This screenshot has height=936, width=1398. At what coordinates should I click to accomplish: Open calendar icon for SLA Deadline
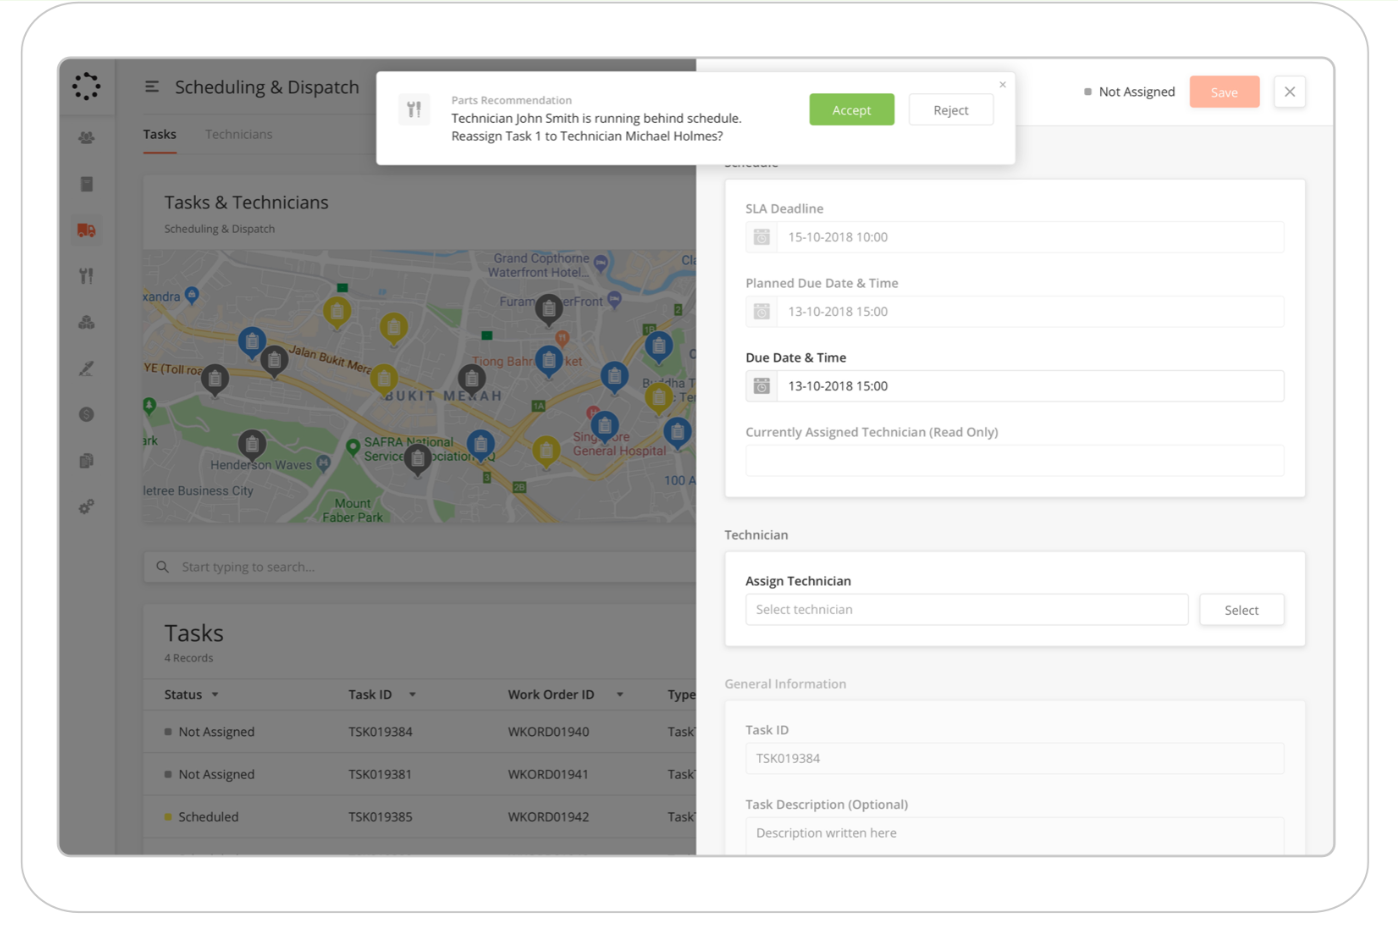pos(762,237)
